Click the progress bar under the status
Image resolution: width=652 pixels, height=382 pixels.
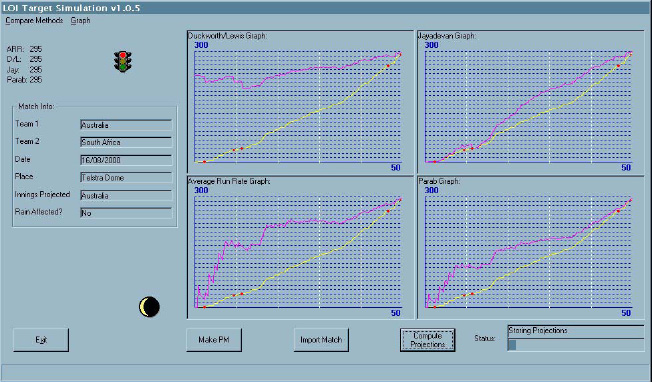coord(575,345)
